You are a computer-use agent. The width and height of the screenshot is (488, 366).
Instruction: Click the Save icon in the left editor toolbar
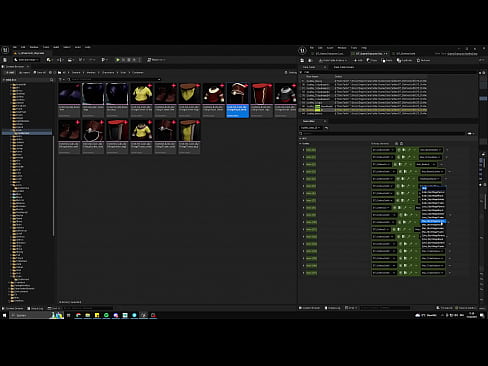click(x=5, y=60)
